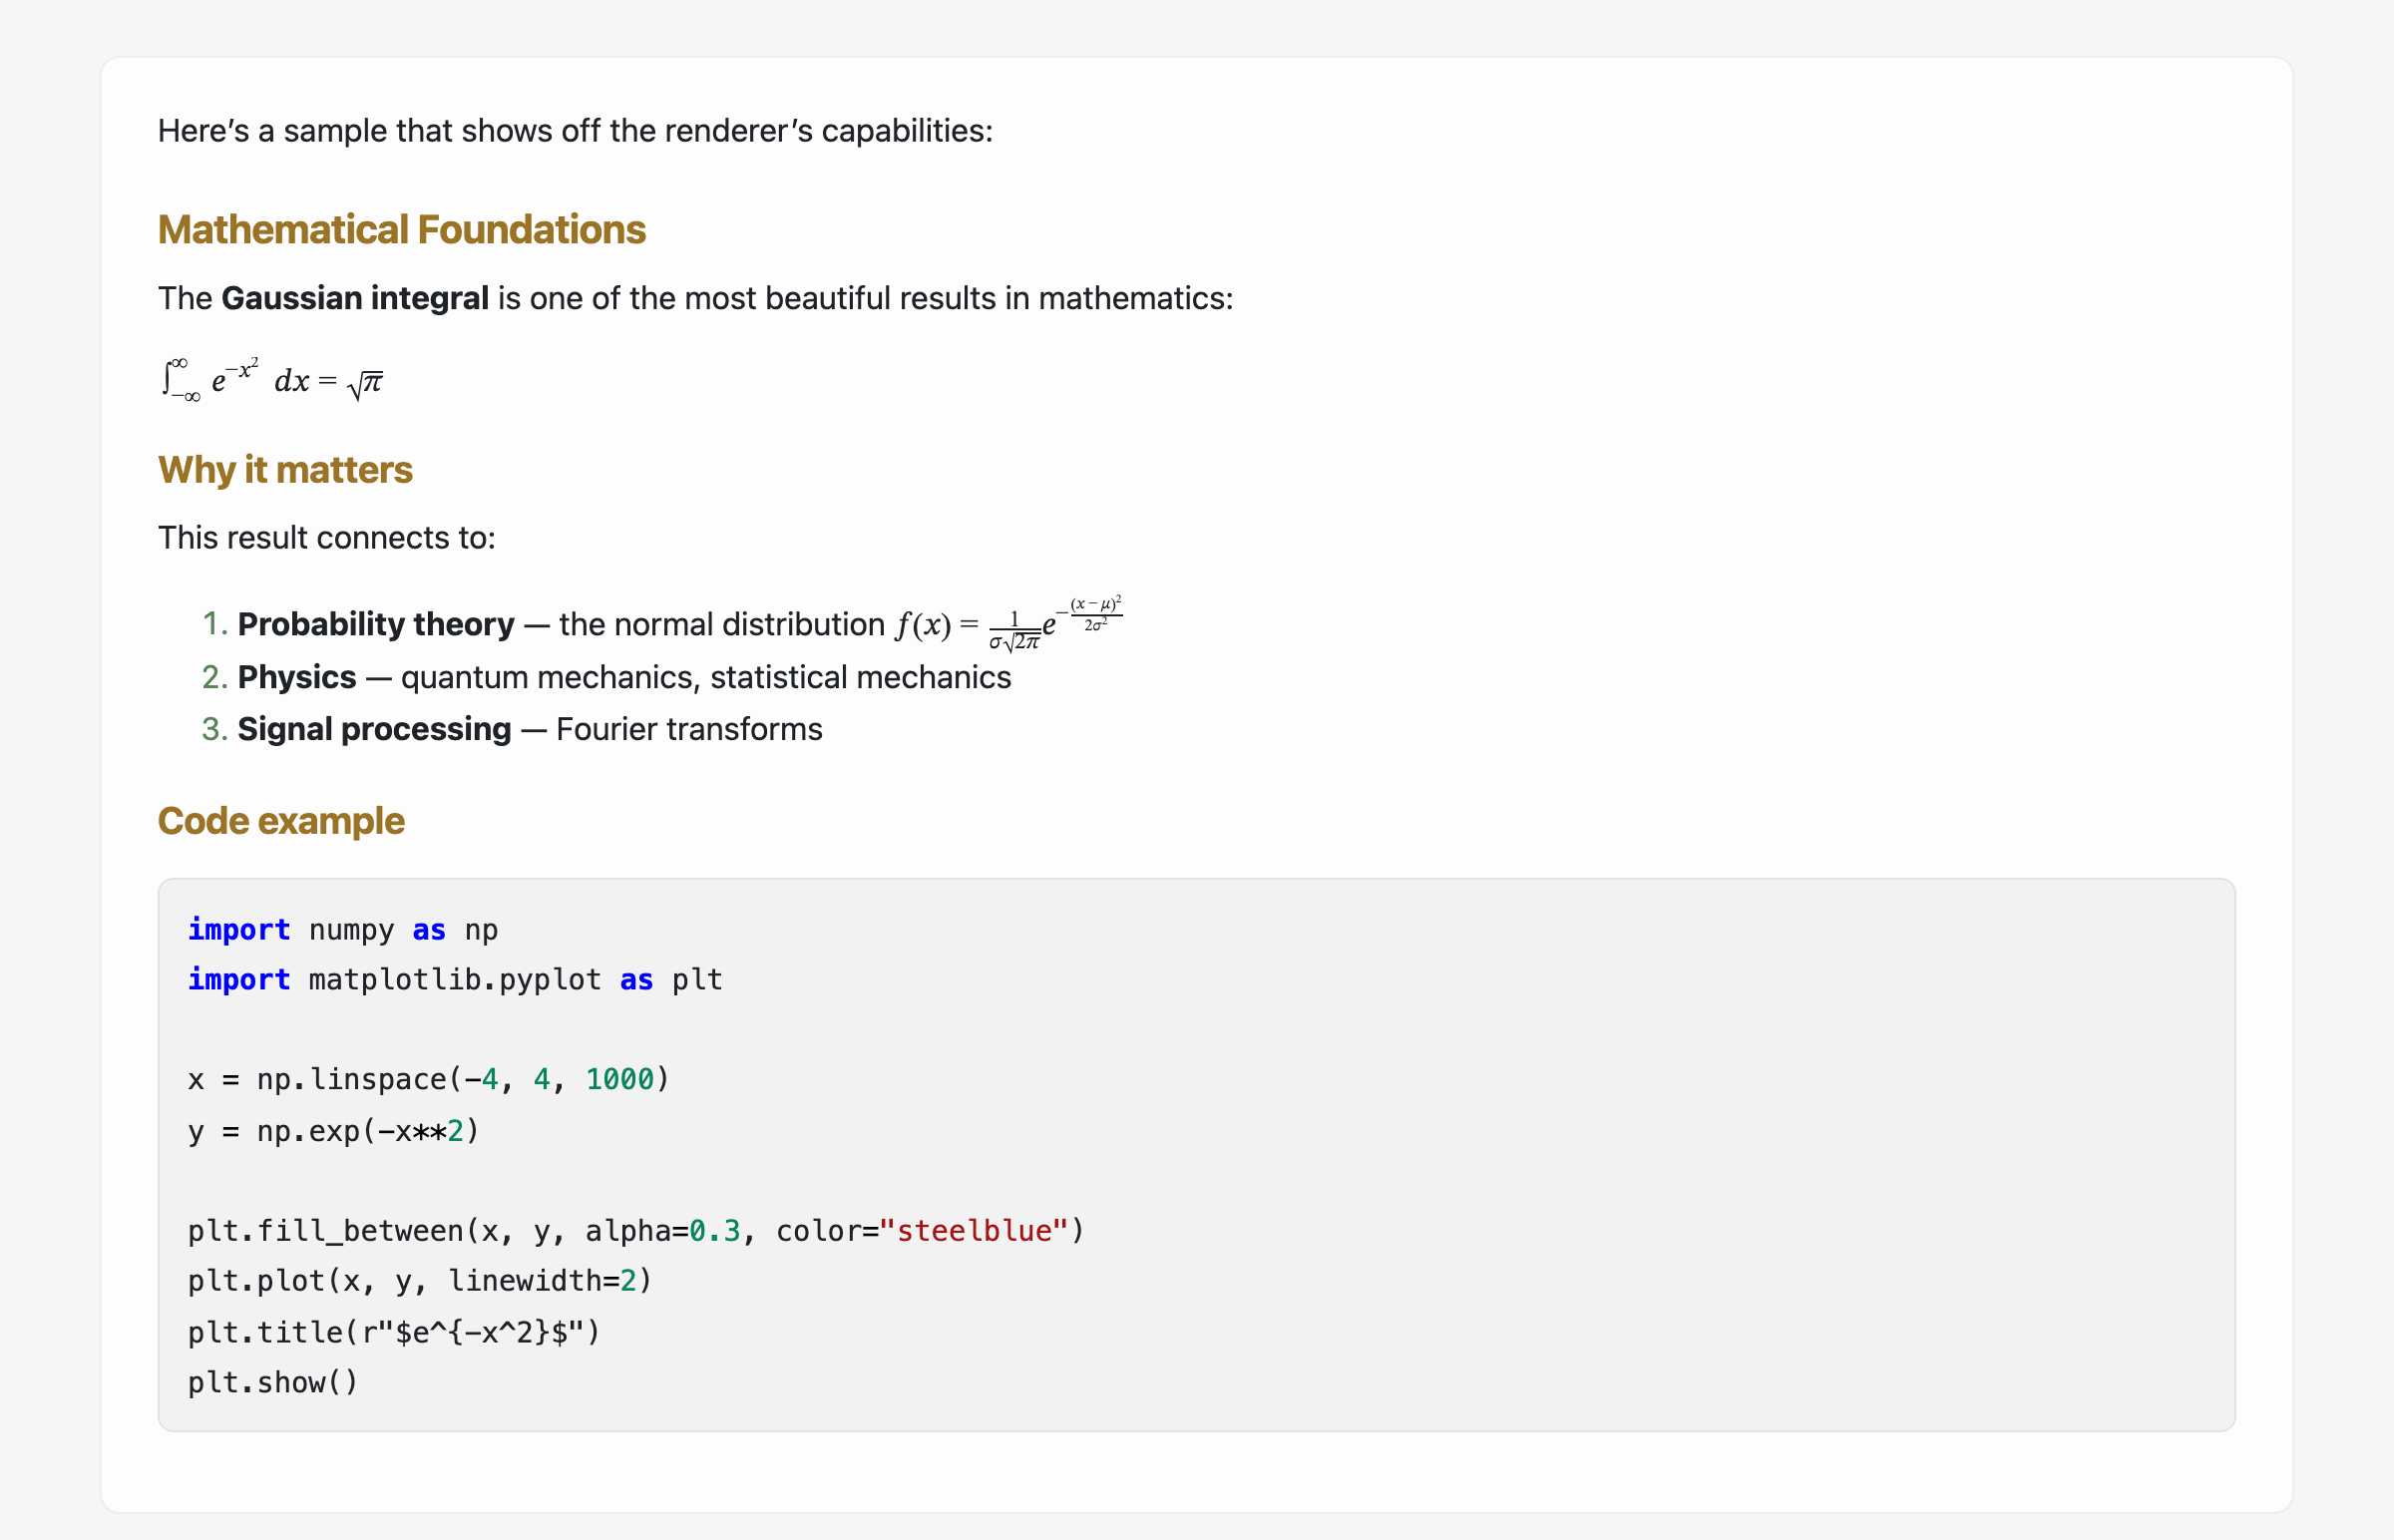Viewport: 2394px width, 1540px height.
Task: Click the 'plt.title' code line
Action: pyautogui.click(x=394, y=1333)
